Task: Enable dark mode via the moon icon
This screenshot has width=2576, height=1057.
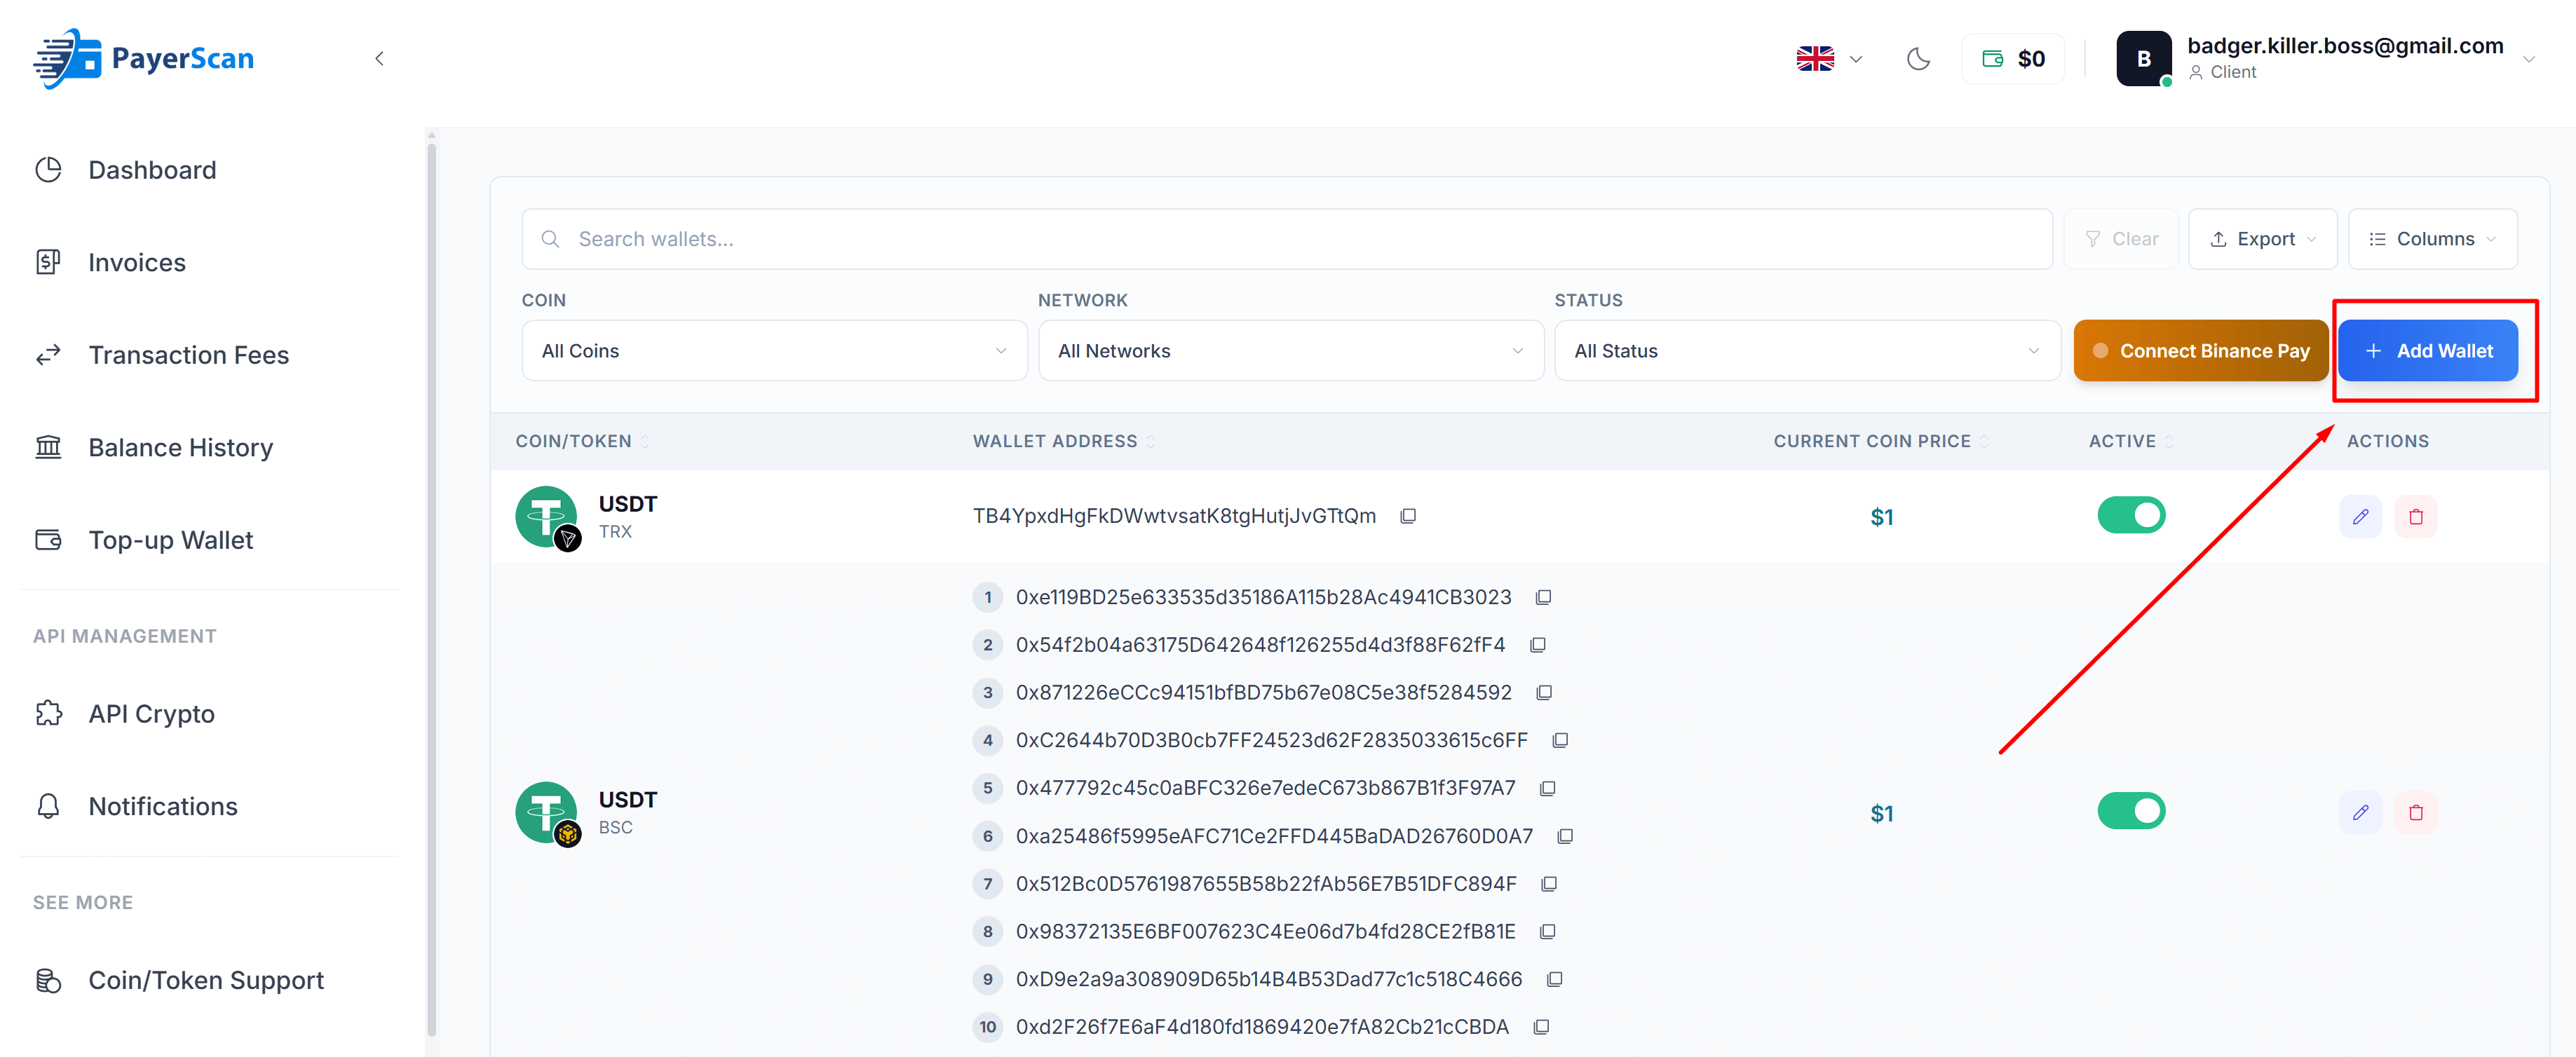Action: point(1918,58)
